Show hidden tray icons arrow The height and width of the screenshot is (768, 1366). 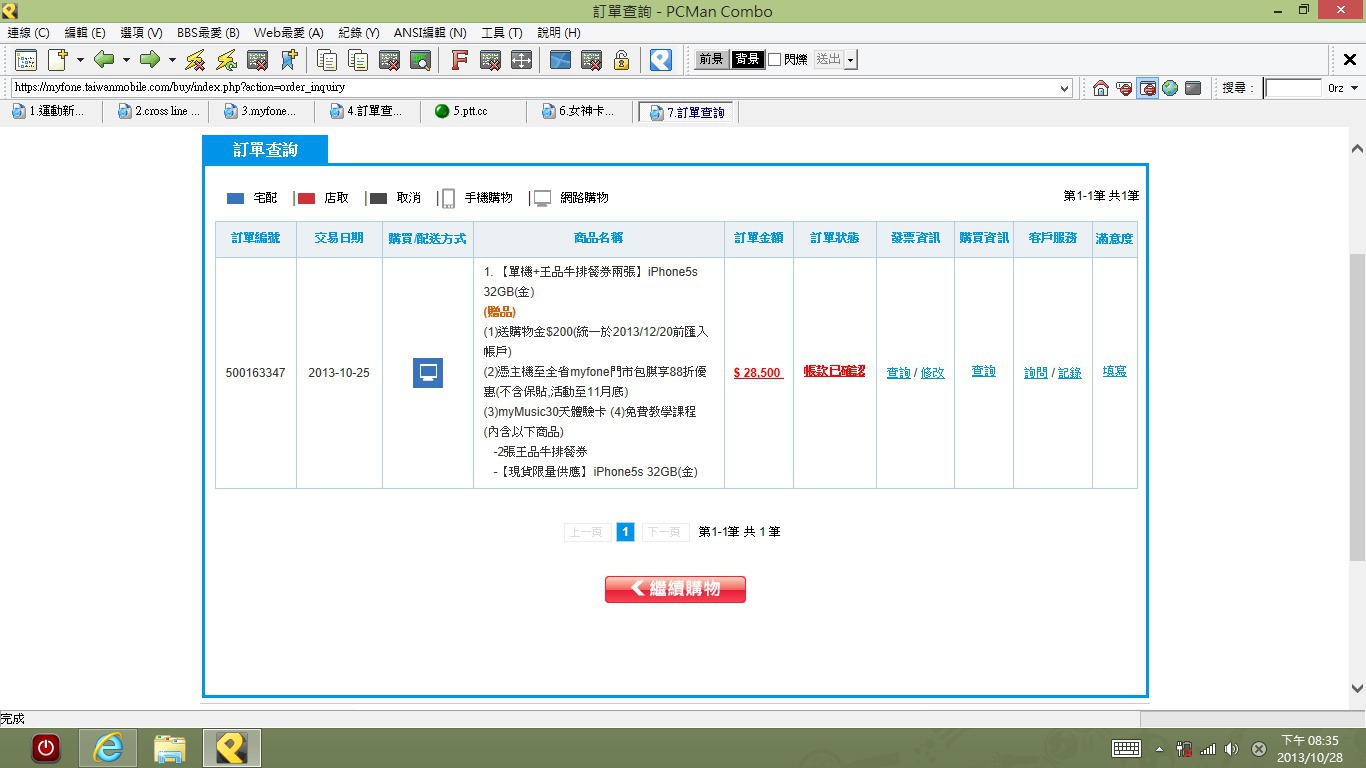pos(1159,749)
